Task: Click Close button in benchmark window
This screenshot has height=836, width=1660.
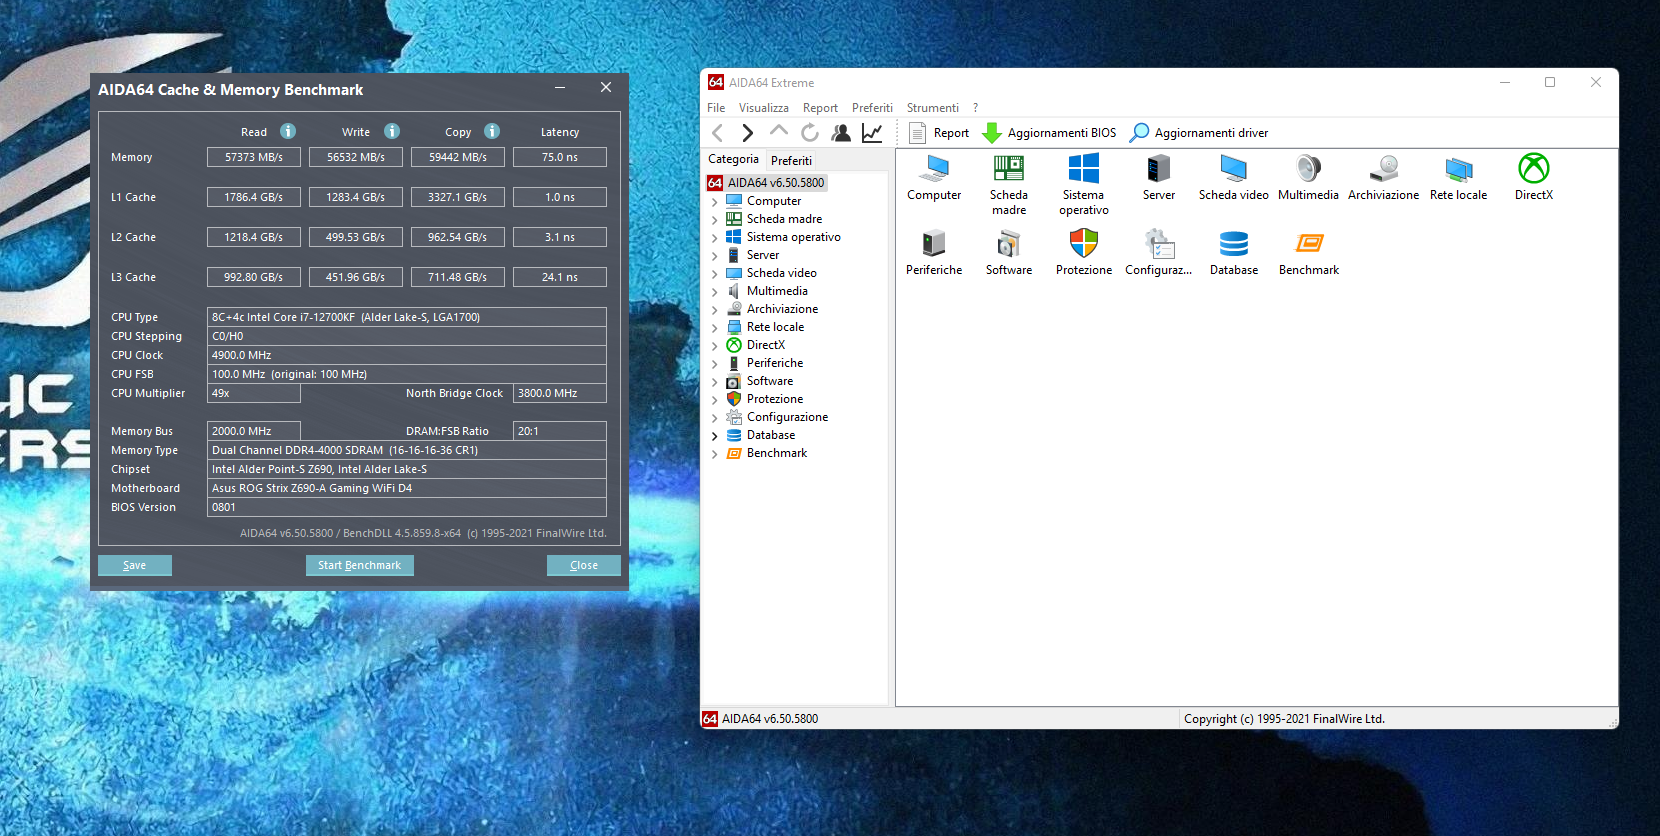Action: [x=584, y=565]
